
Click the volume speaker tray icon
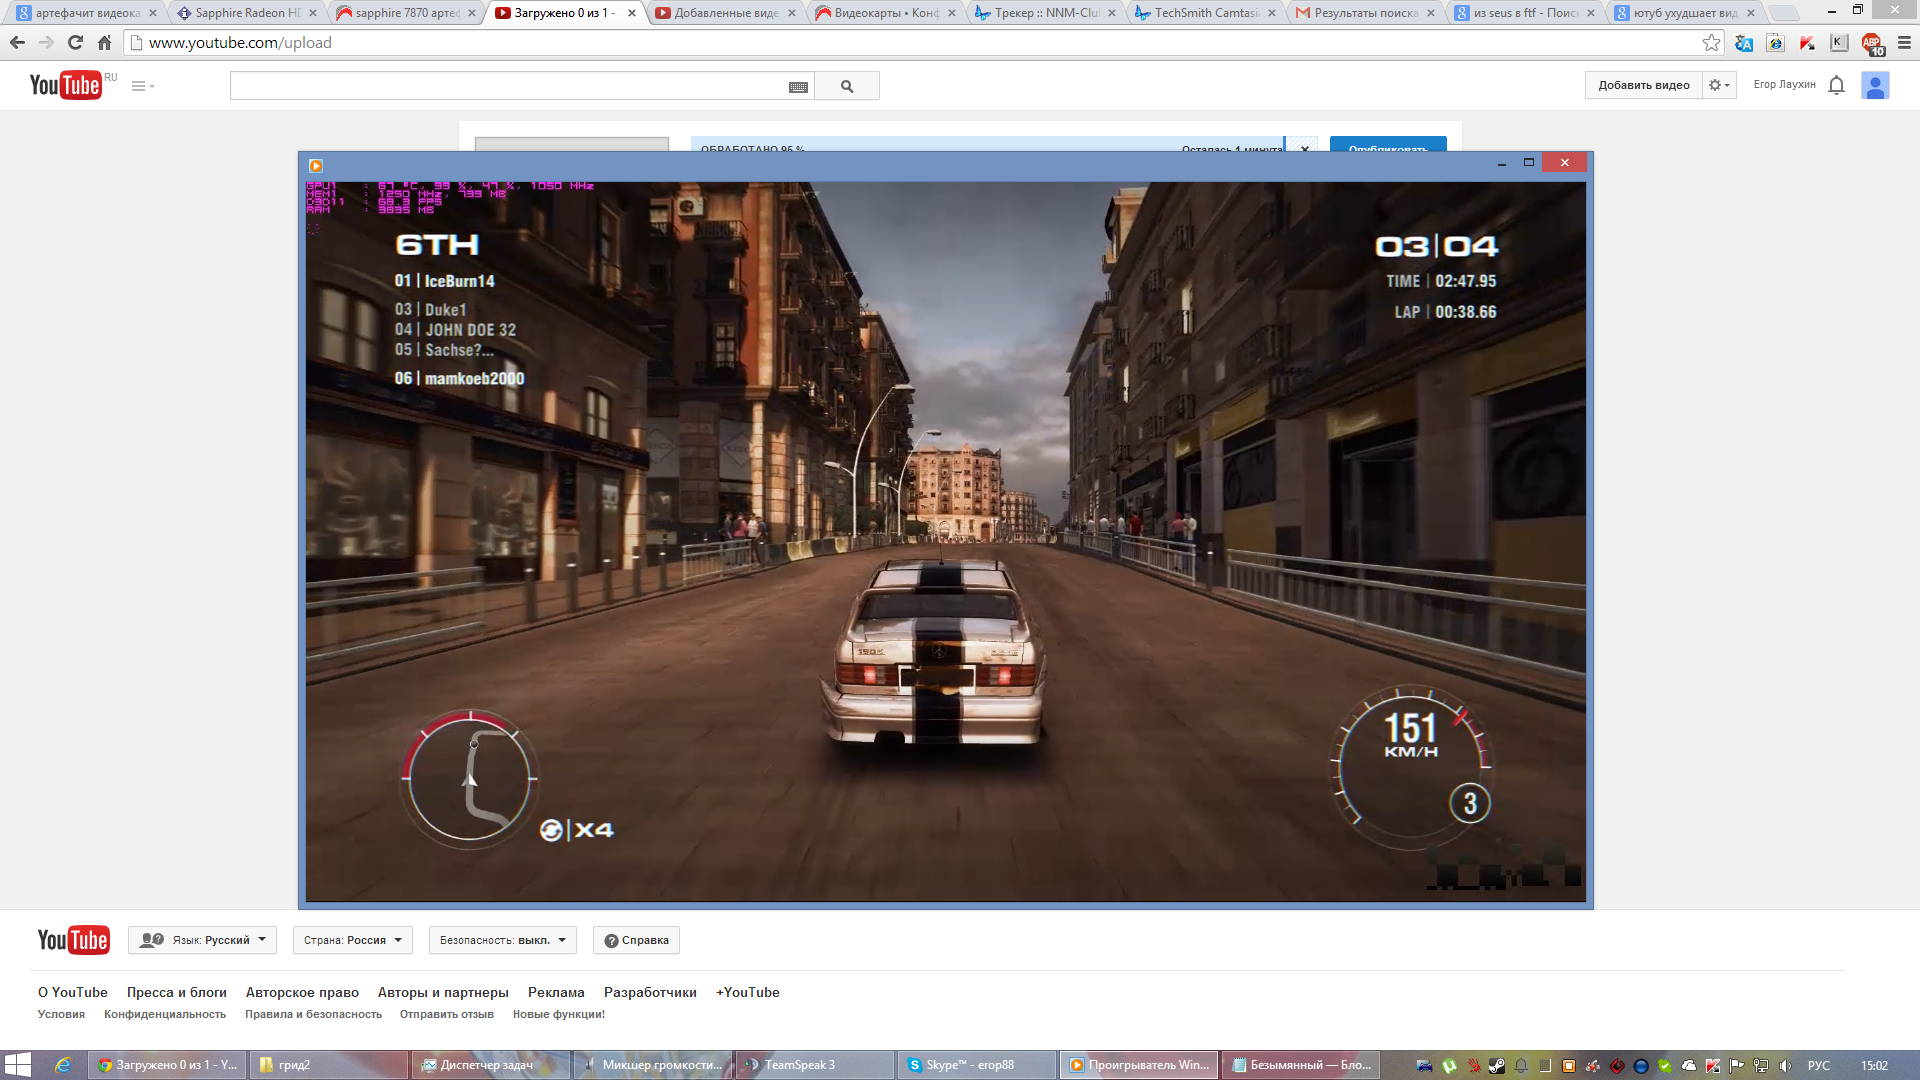[x=1785, y=1066]
